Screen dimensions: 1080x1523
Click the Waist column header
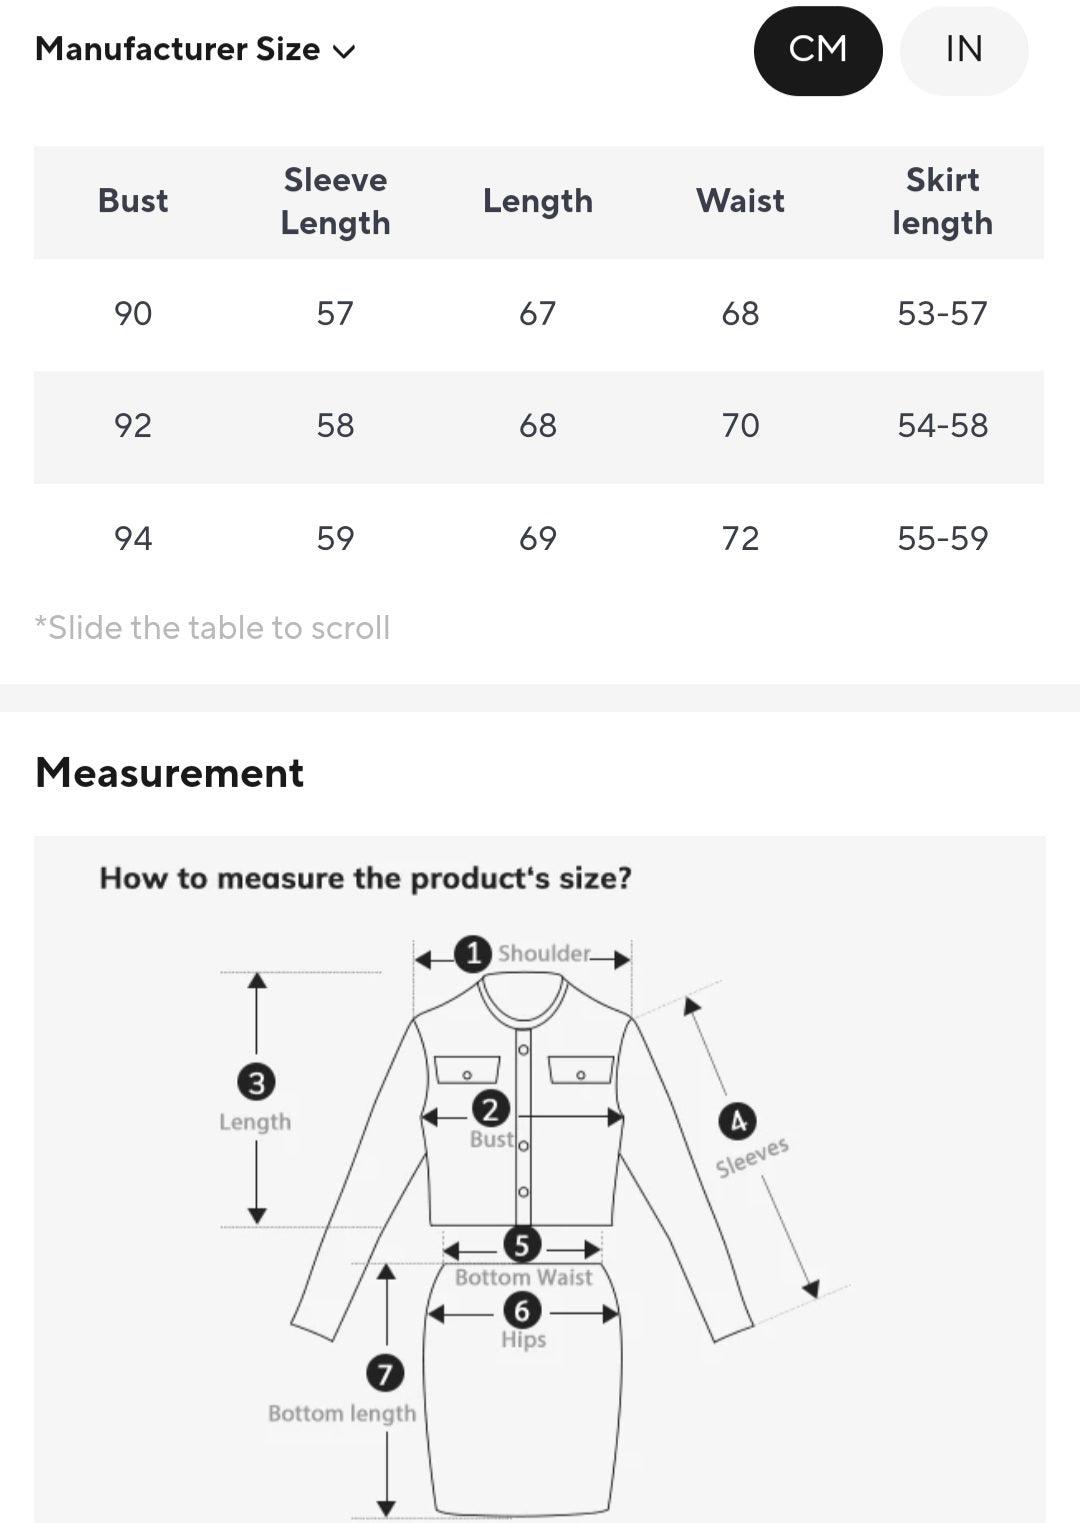(x=740, y=201)
